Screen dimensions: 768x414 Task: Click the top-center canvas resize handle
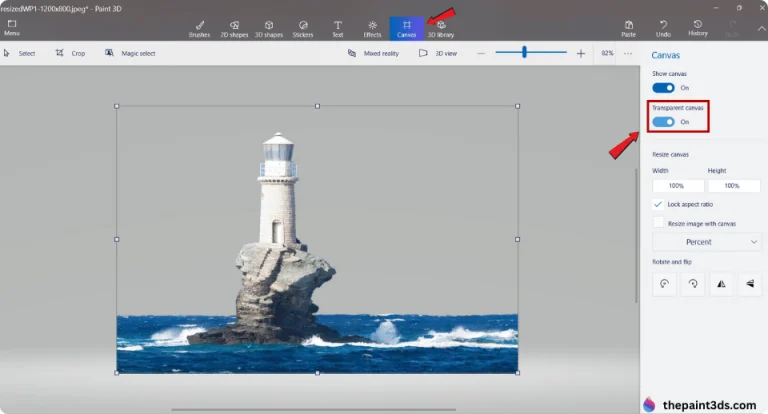coord(317,106)
